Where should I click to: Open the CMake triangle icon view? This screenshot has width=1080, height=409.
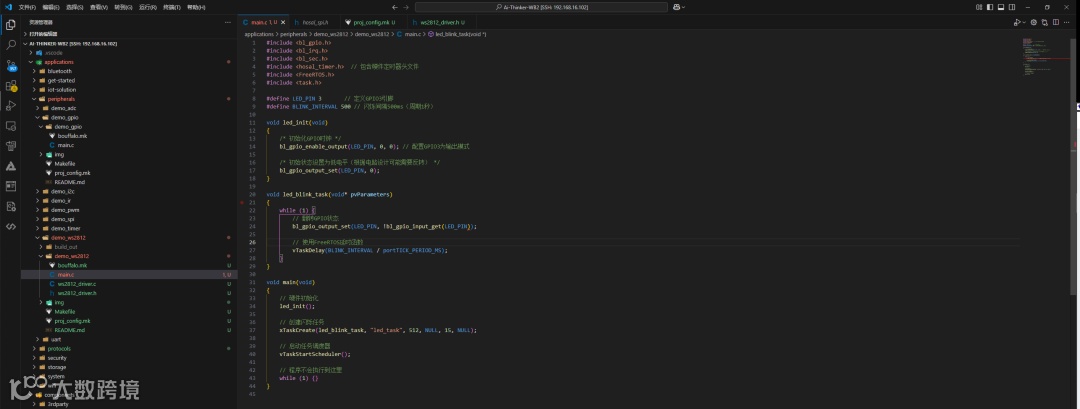click(x=10, y=166)
